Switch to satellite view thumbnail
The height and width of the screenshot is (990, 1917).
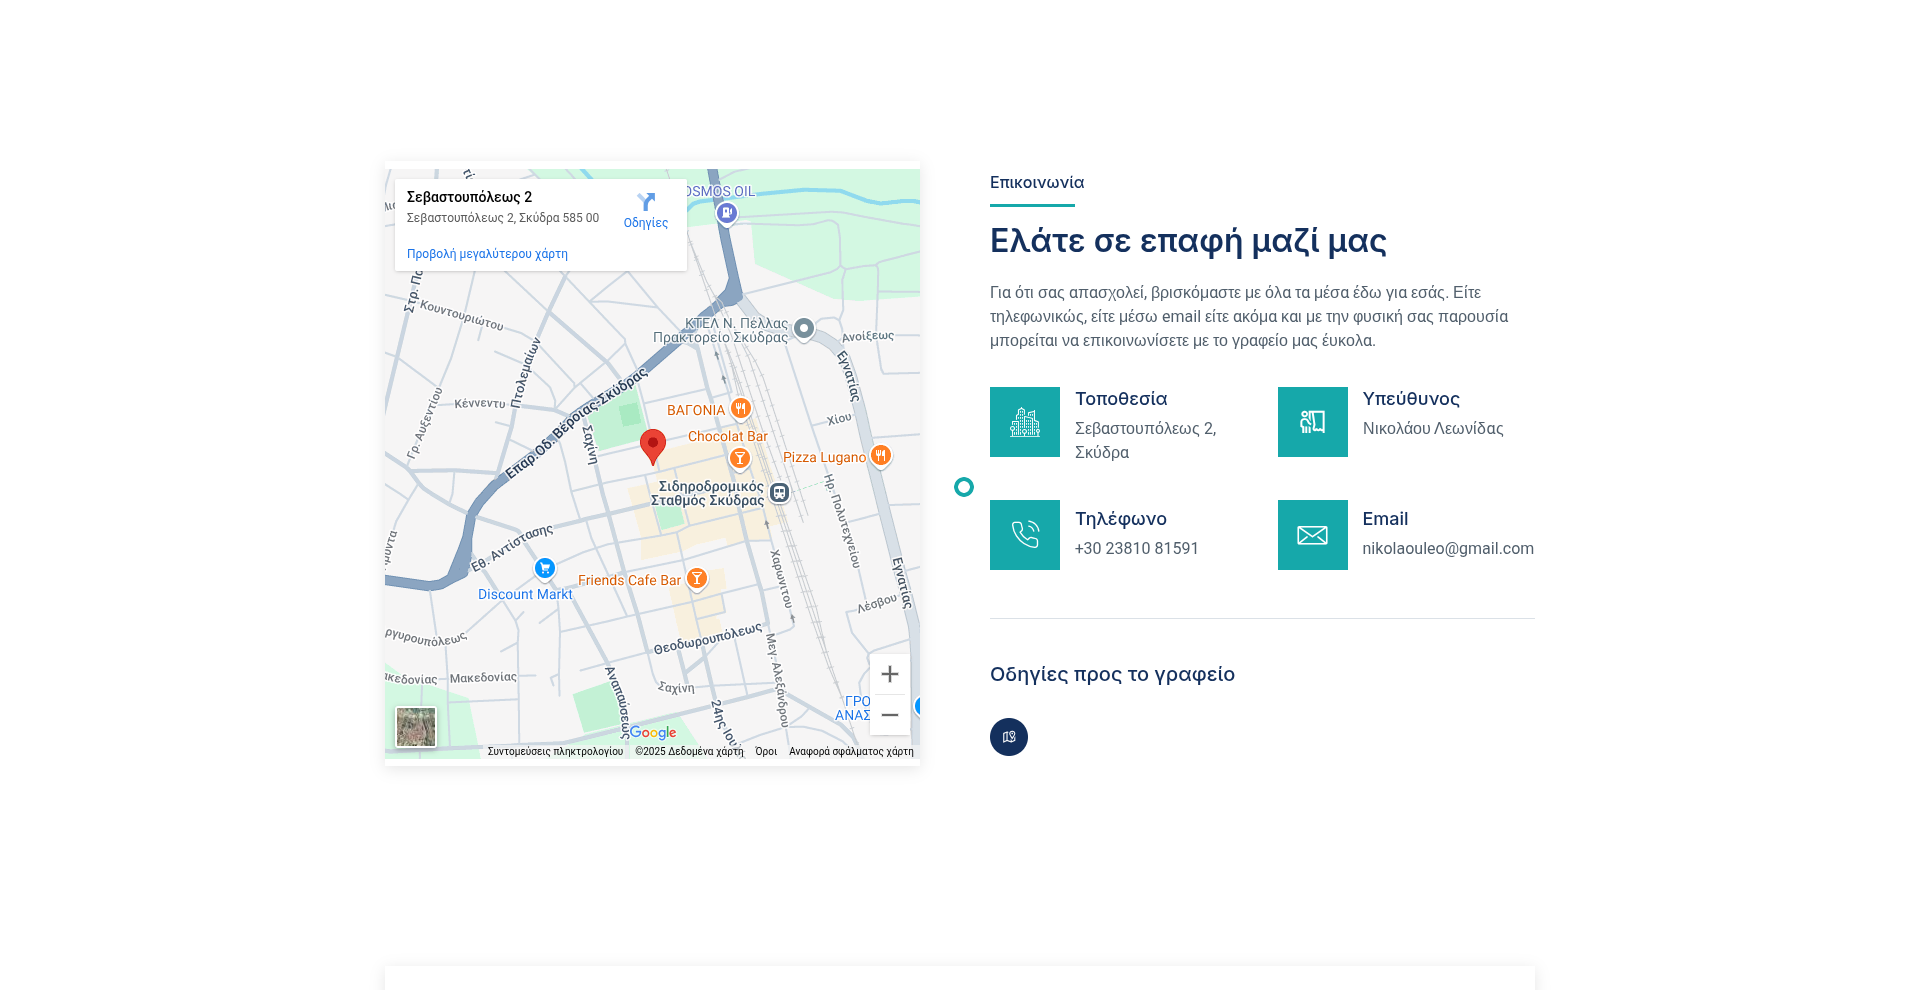tap(416, 727)
